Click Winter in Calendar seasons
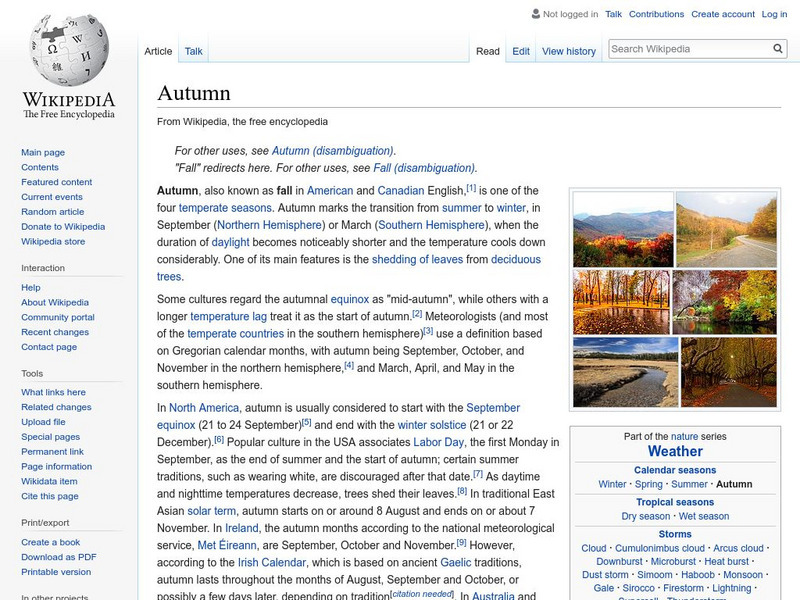The height and width of the screenshot is (600, 800). (612, 484)
